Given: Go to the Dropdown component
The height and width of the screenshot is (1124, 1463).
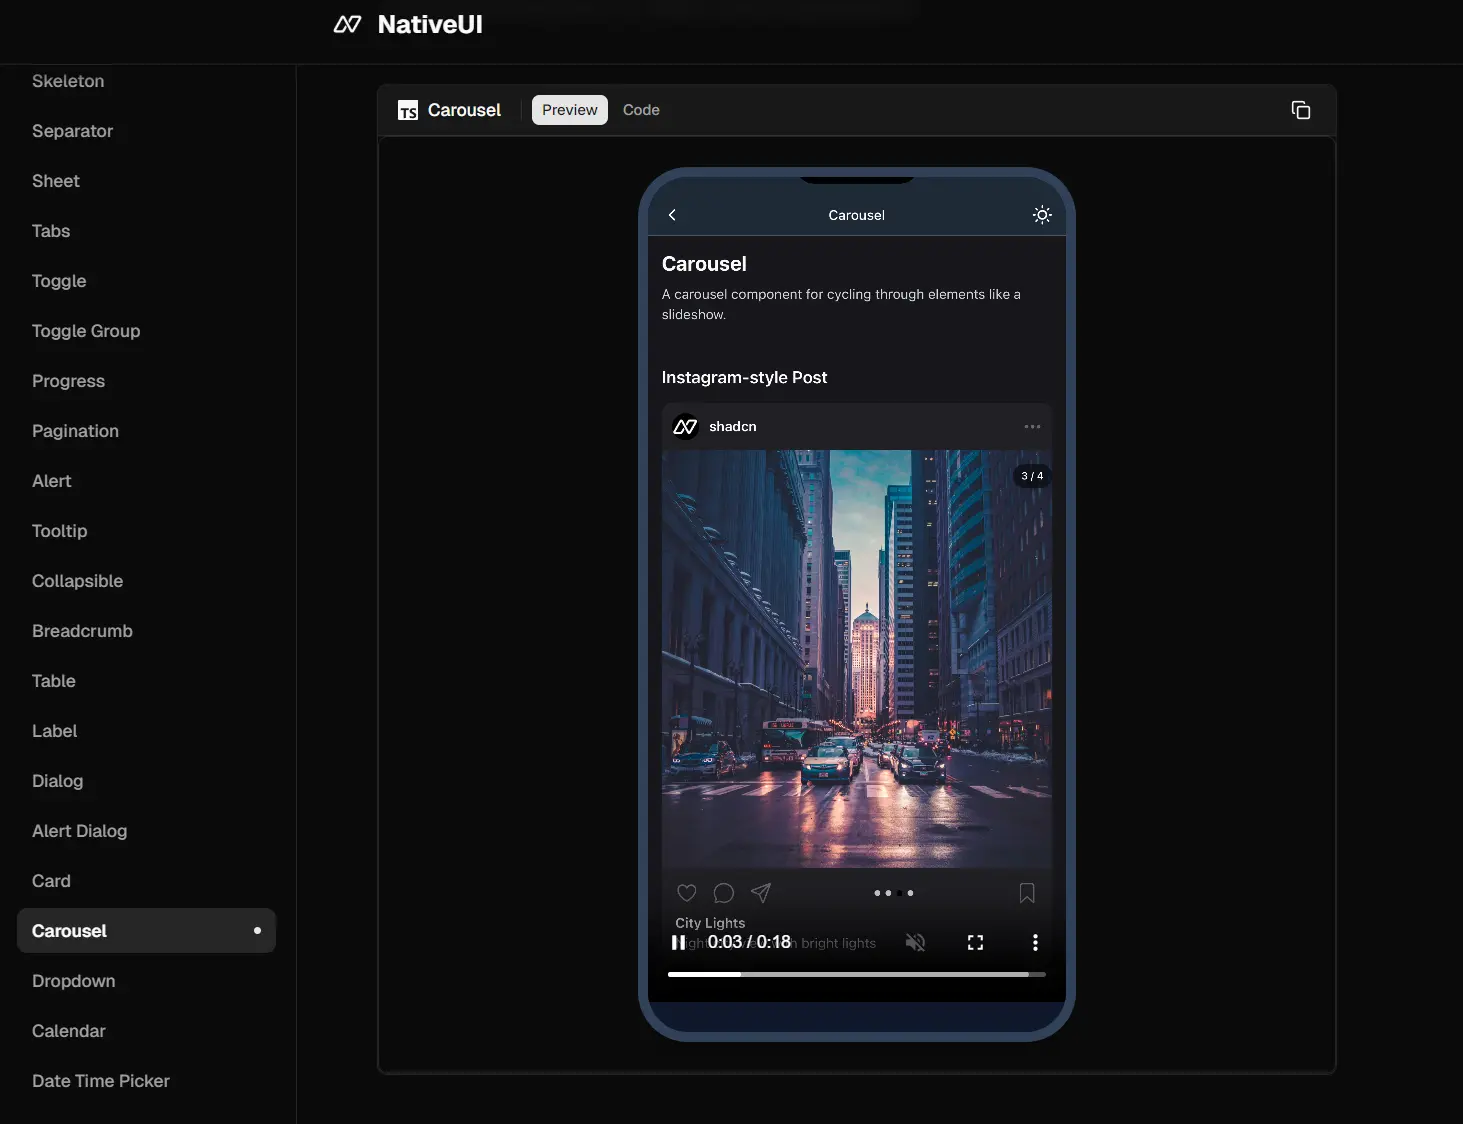Looking at the screenshot, I should (x=73, y=981).
